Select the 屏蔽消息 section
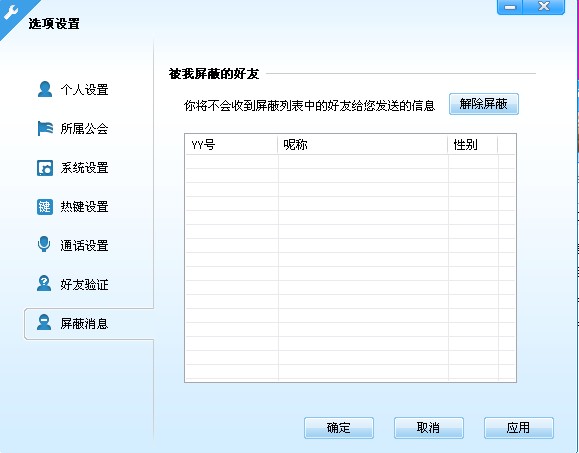Viewport: 579px width, 453px height. coord(89,324)
